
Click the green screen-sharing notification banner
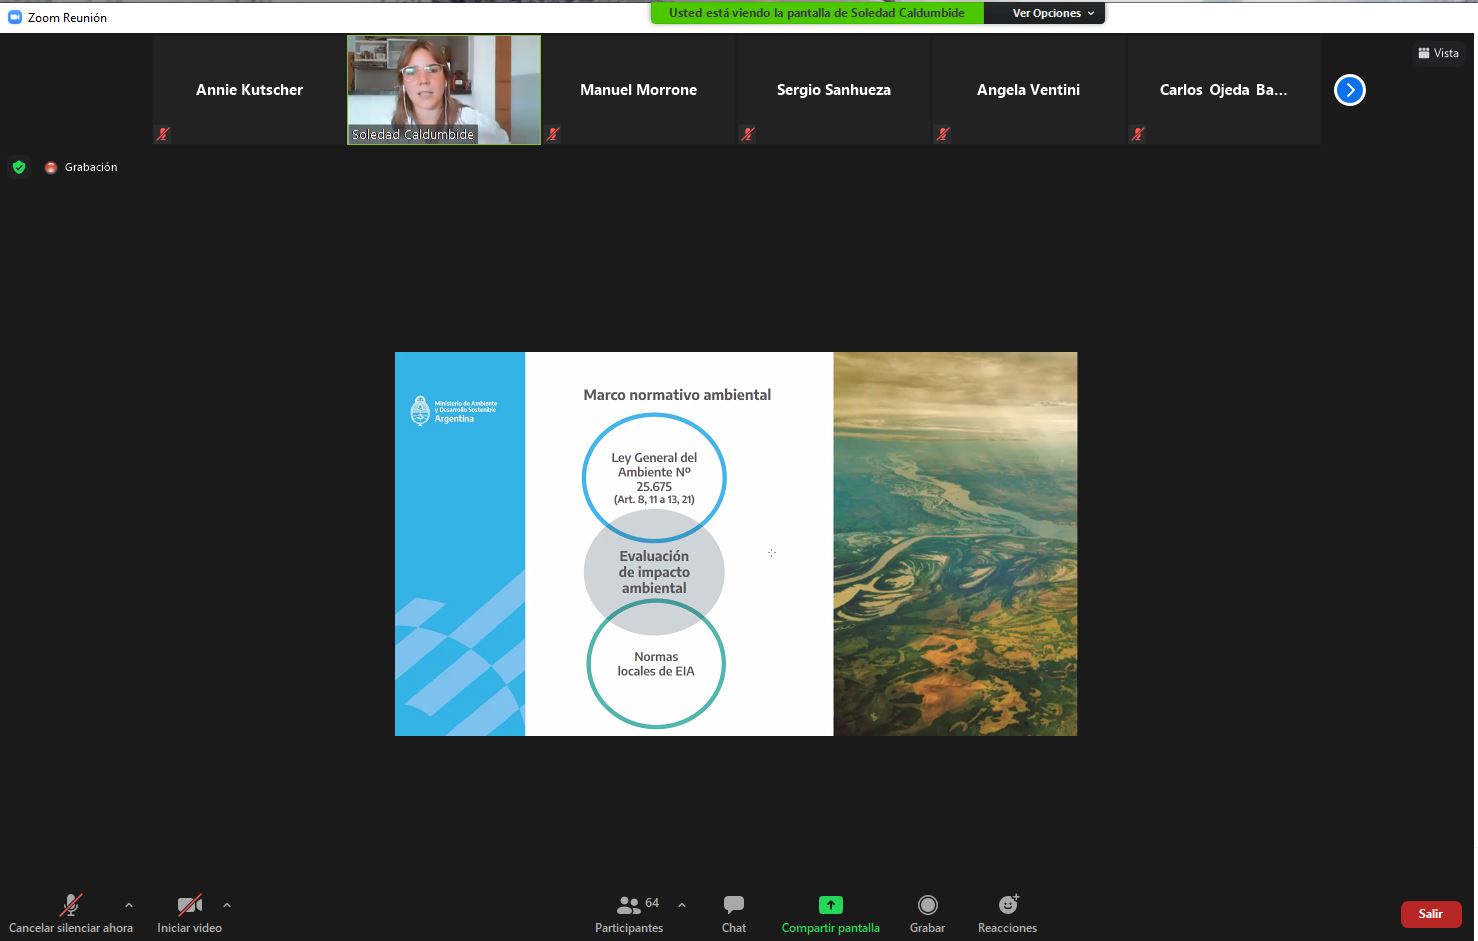pyautogui.click(x=816, y=13)
